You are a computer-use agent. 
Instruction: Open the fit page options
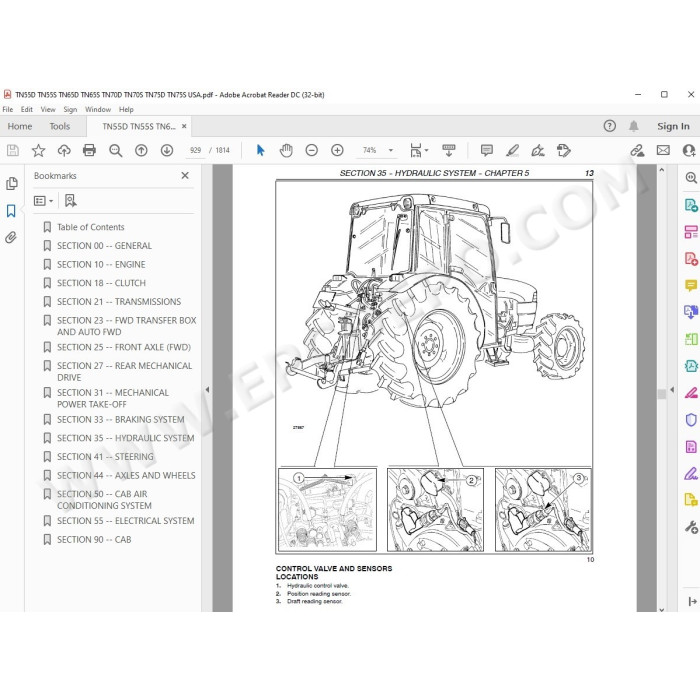(419, 150)
